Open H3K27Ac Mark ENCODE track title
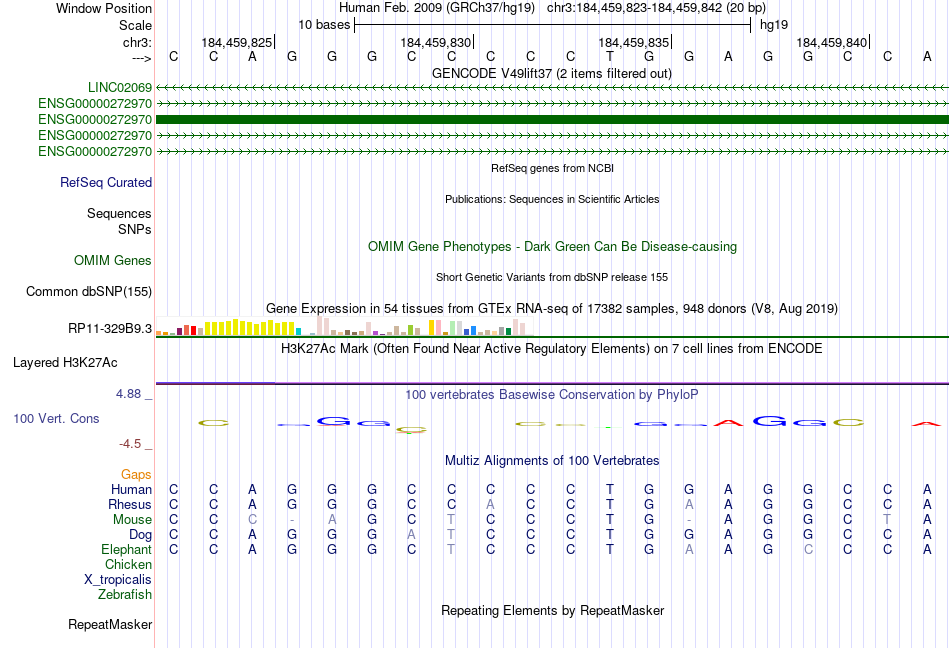 tap(552, 349)
